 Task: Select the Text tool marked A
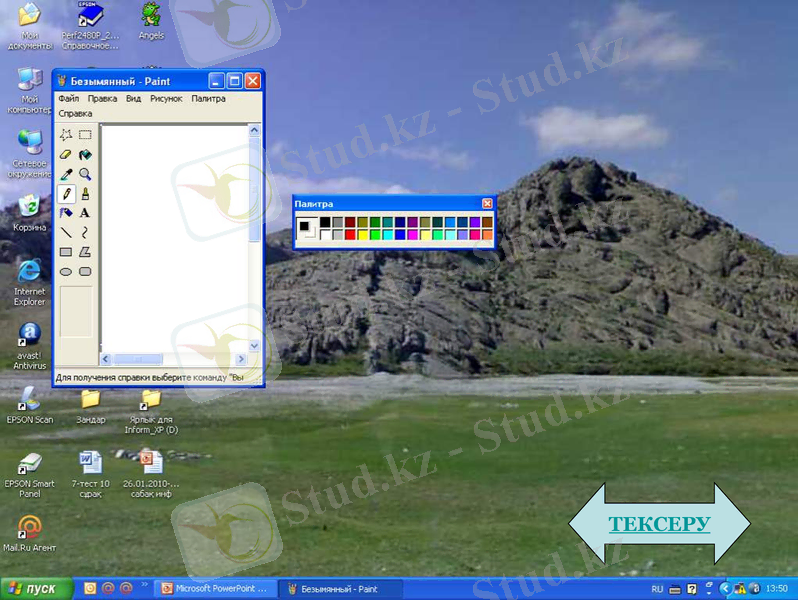click(x=85, y=212)
